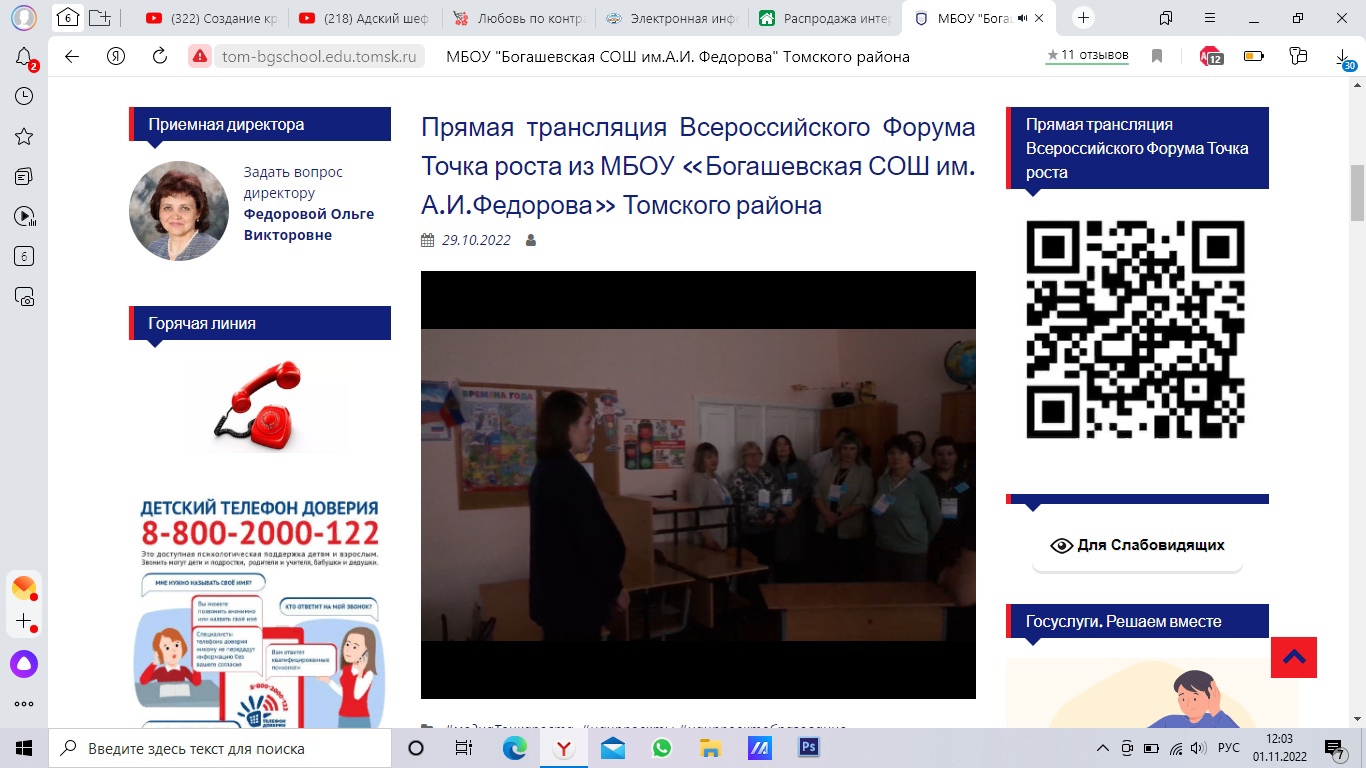This screenshot has width=1366, height=768.
Task: Play the embedded forum video
Action: point(698,485)
